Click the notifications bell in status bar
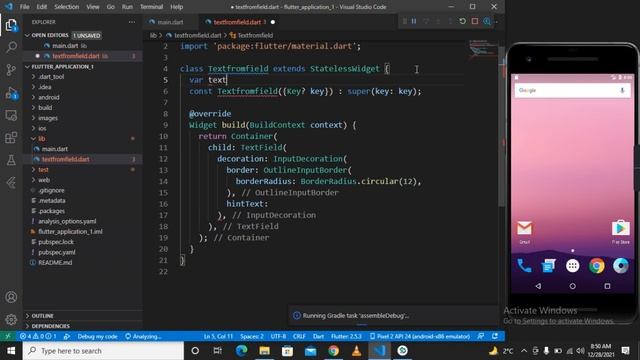This screenshot has height=360, width=640. pyautogui.click(x=495, y=336)
